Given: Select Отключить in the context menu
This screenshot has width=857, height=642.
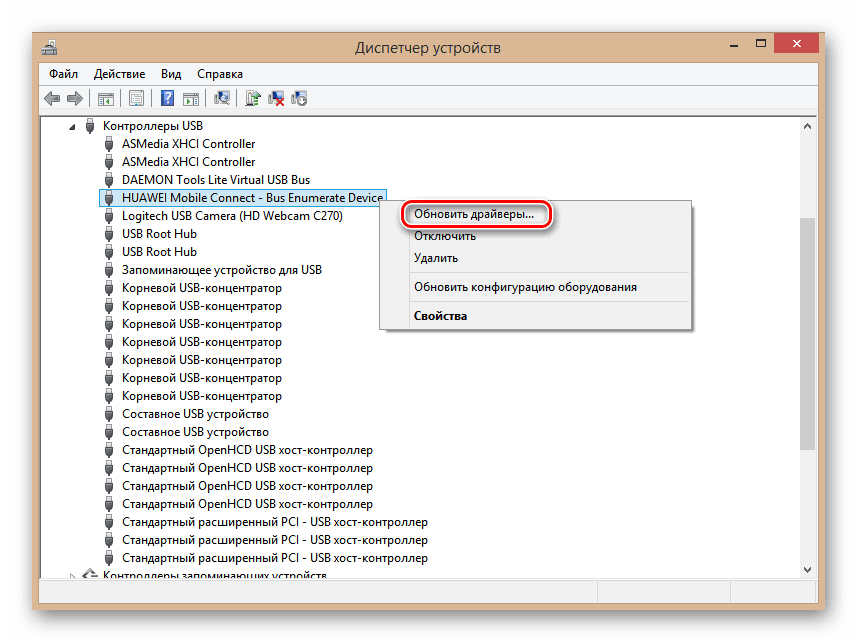Looking at the screenshot, I should [x=445, y=236].
